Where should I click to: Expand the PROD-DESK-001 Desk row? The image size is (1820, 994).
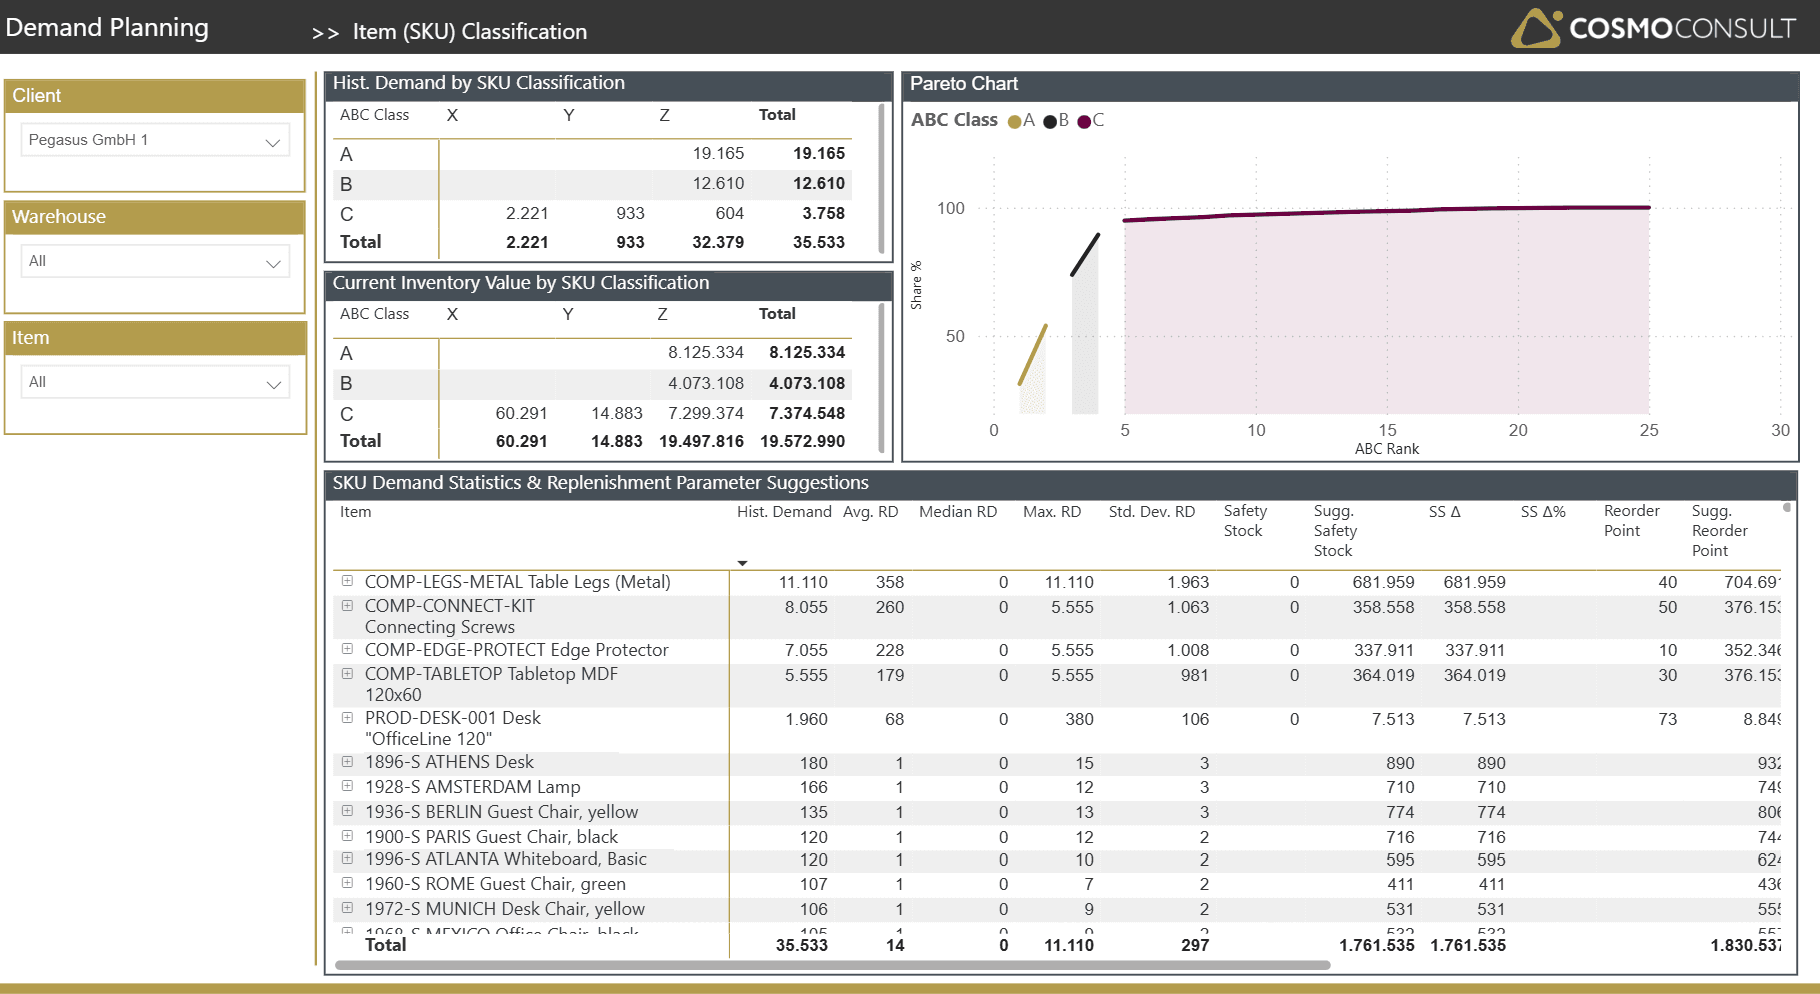click(x=347, y=718)
